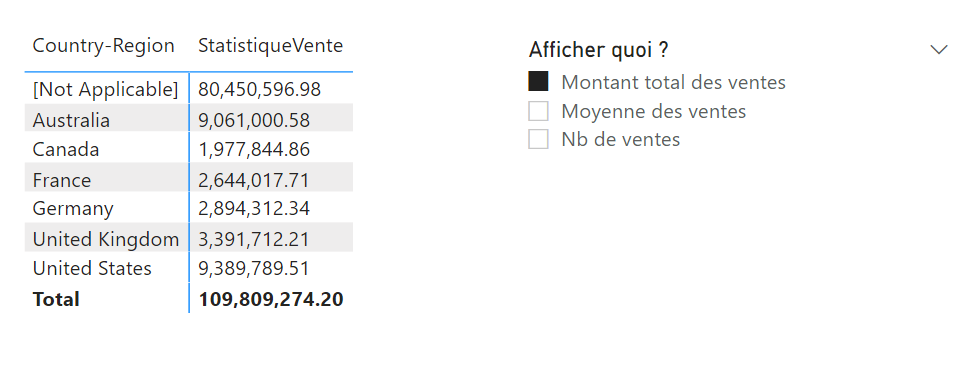Click the Total row label

(x=56, y=299)
